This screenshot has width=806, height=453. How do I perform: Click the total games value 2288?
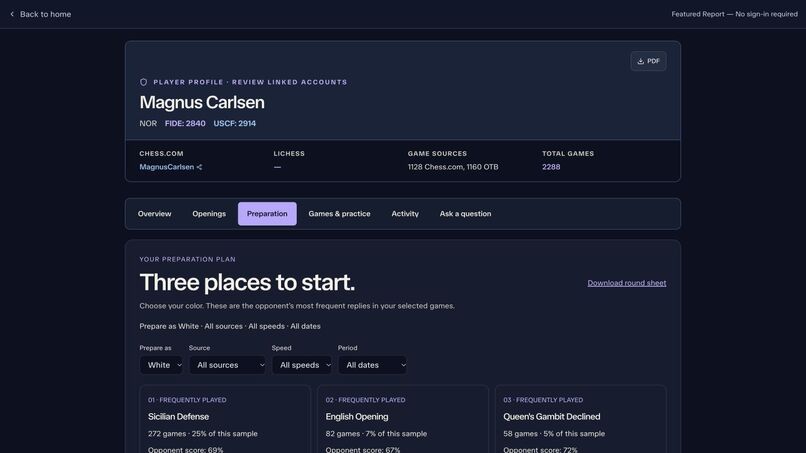[551, 167]
